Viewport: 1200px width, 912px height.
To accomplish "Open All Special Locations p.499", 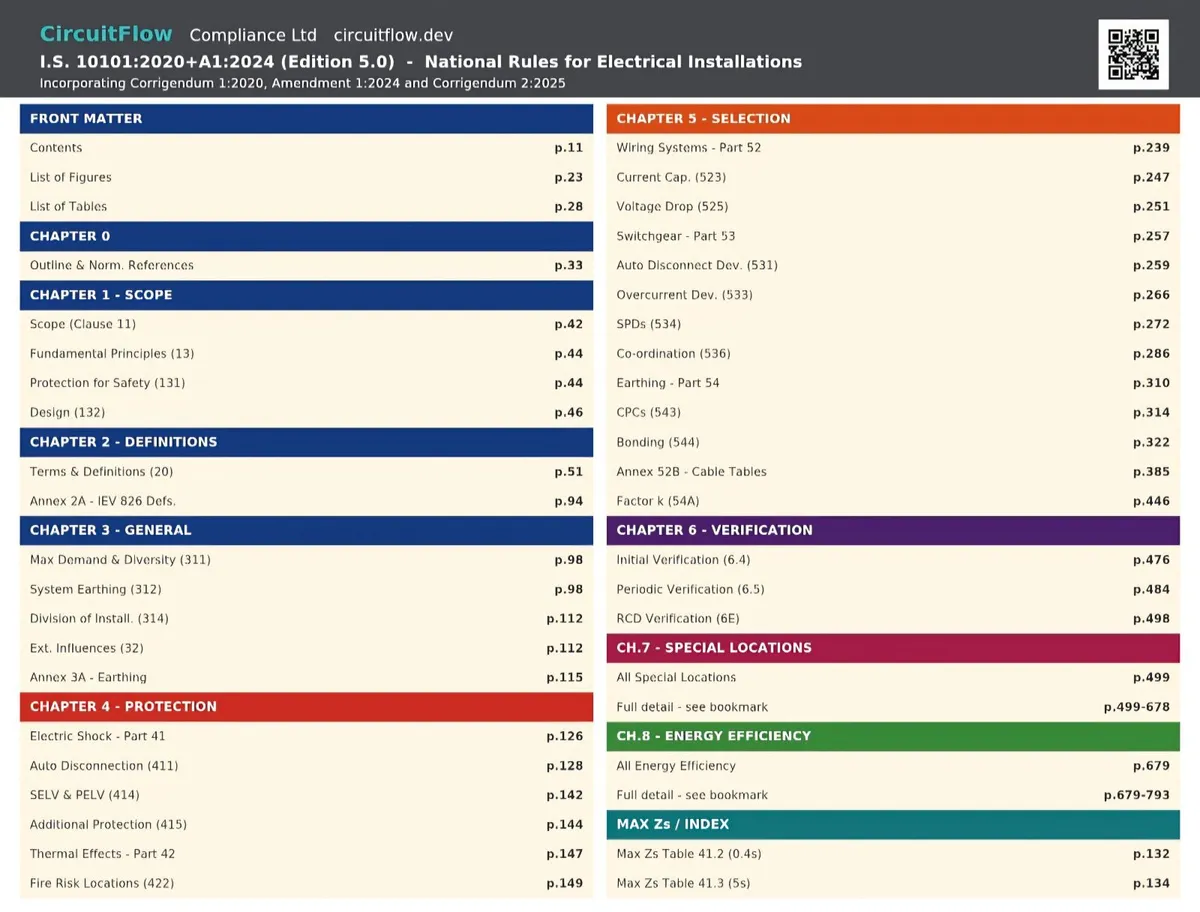I will 893,677.
